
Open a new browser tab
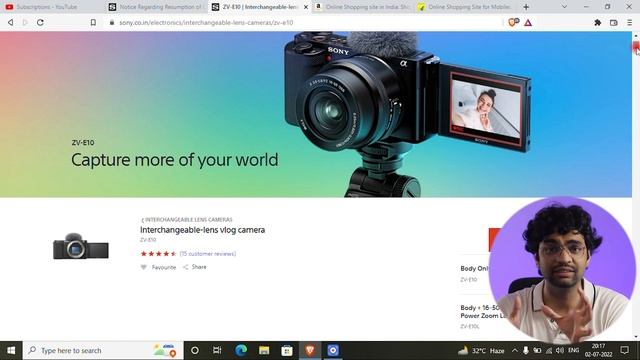[526, 7]
